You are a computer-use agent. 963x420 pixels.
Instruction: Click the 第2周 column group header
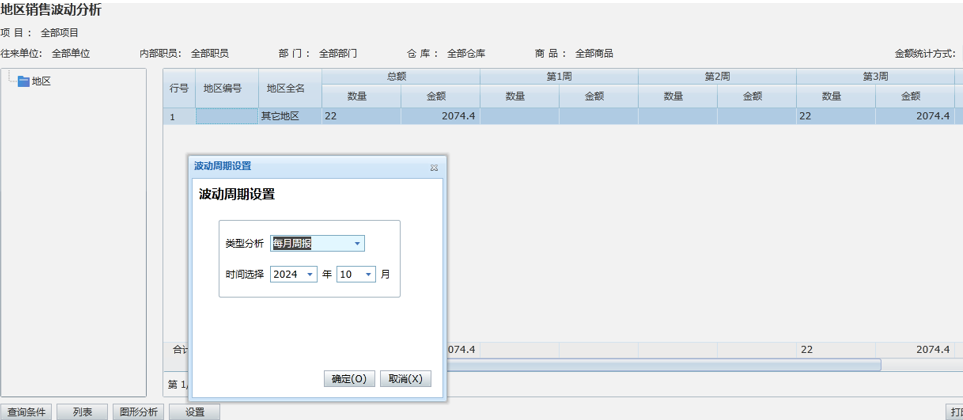coord(717,77)
